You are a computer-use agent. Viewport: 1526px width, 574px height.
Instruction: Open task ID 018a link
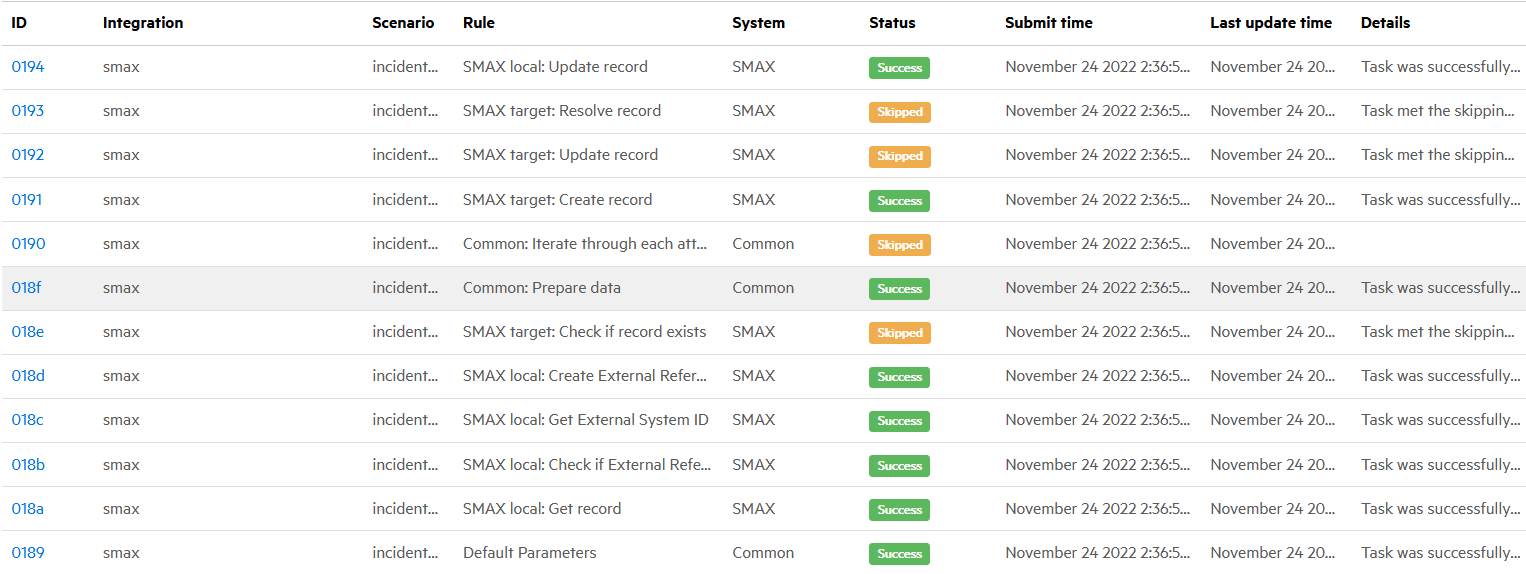click(28, 509)
